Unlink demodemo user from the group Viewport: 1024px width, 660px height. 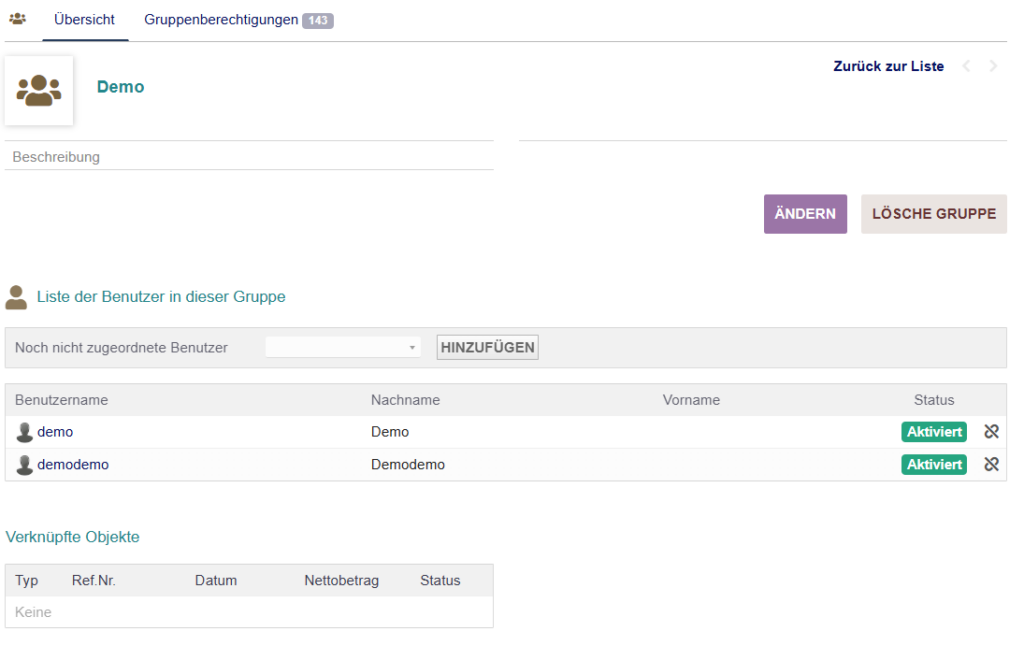pos(991,464)
